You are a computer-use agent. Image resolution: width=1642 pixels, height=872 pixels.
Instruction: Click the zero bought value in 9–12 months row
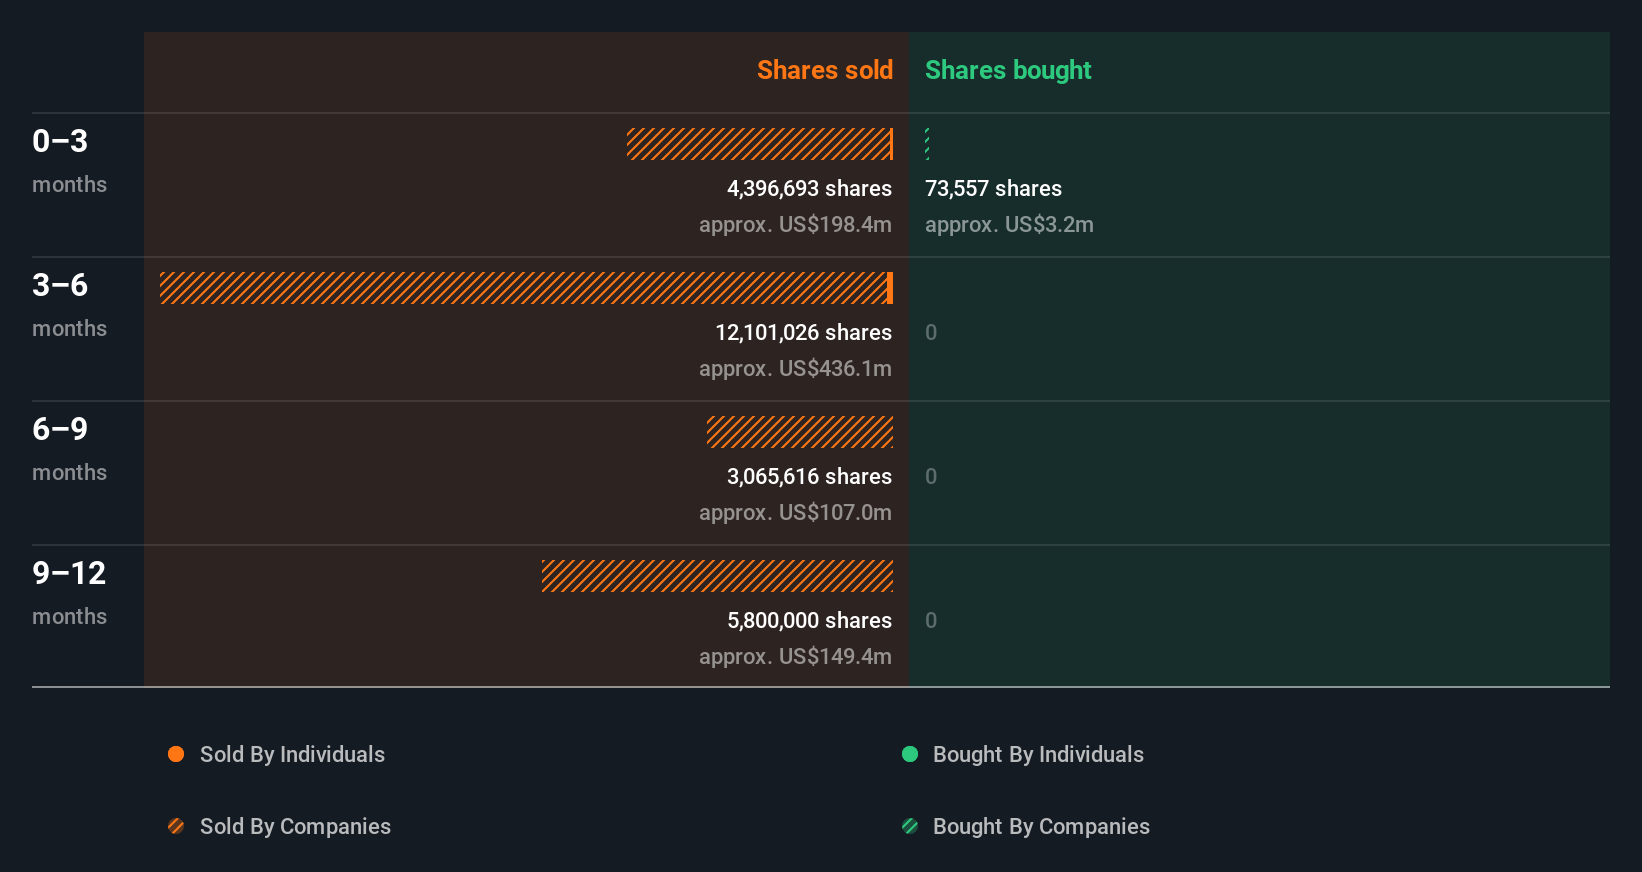[931, 620]
